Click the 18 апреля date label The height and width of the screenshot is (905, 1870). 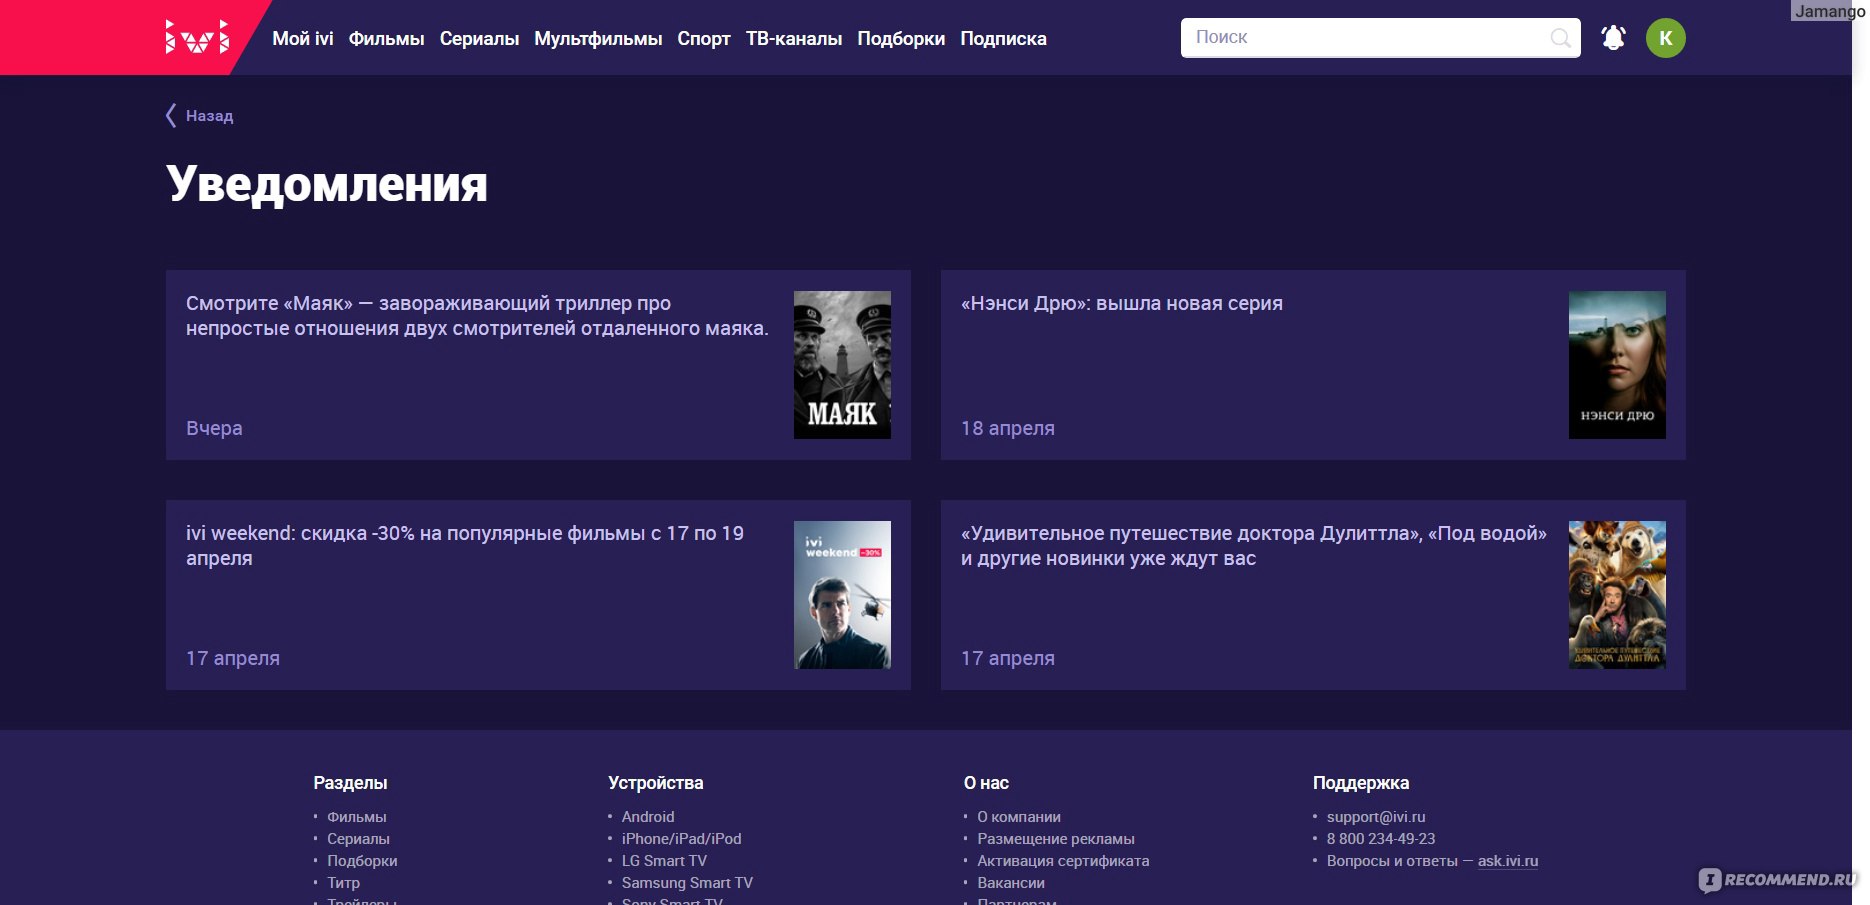click(1008, 428)
